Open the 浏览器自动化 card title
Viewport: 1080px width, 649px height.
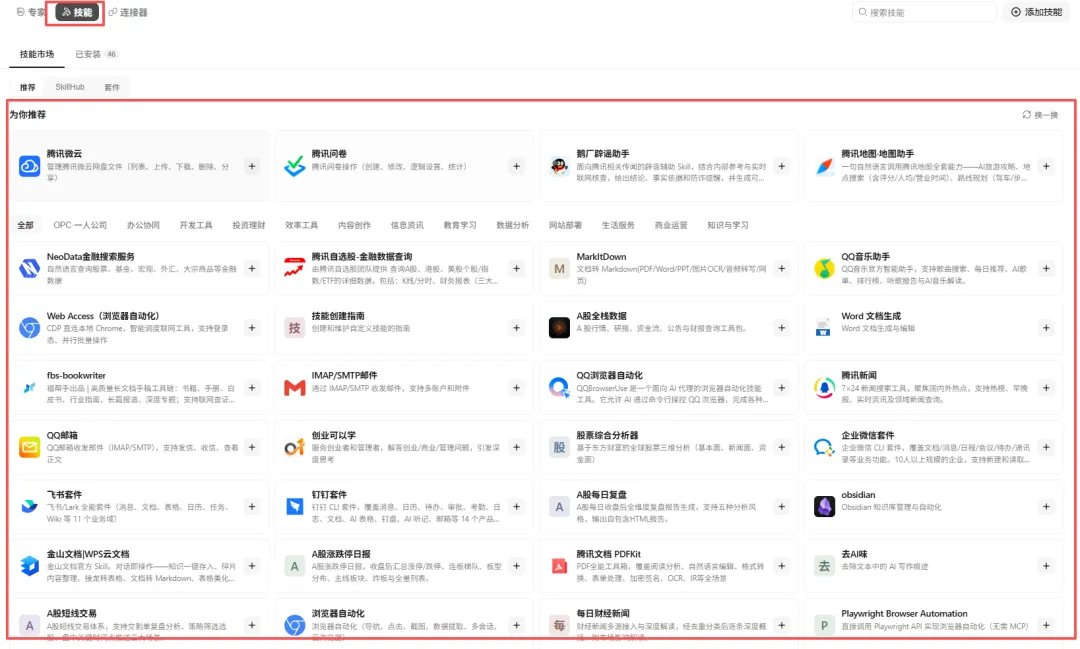pyautogui.click(x=338, y=613)
